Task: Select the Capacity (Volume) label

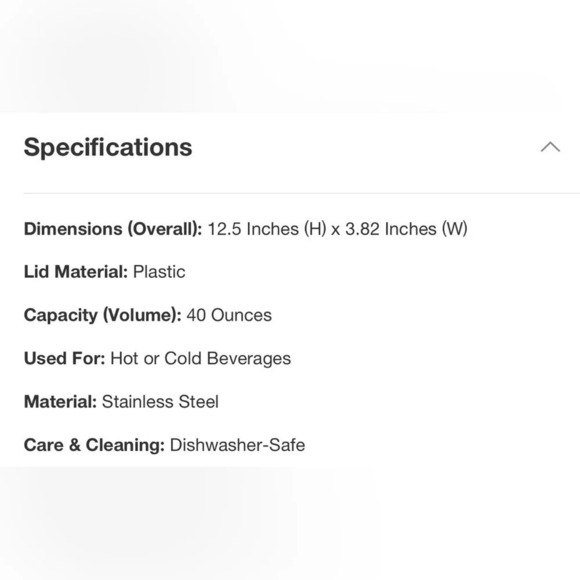Action: (x=102, y=316)
